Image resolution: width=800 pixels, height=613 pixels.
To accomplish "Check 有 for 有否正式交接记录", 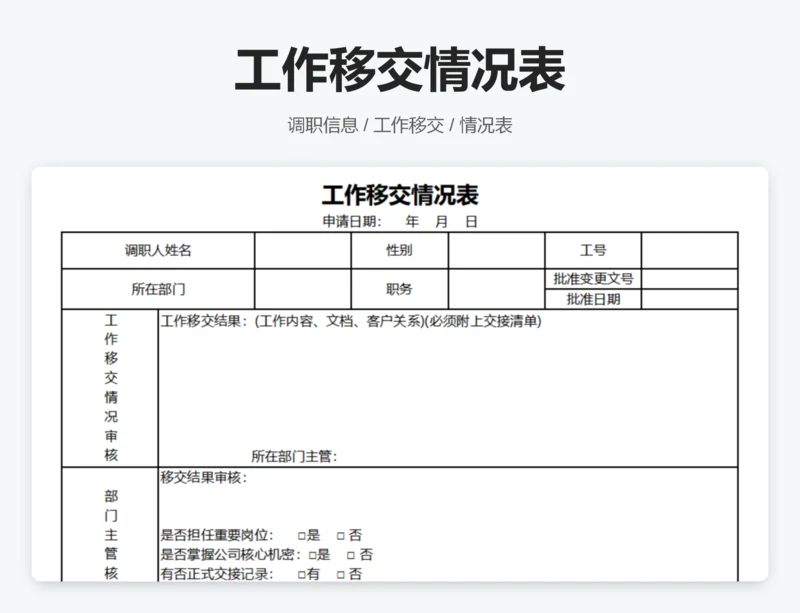I will point(301,575).
